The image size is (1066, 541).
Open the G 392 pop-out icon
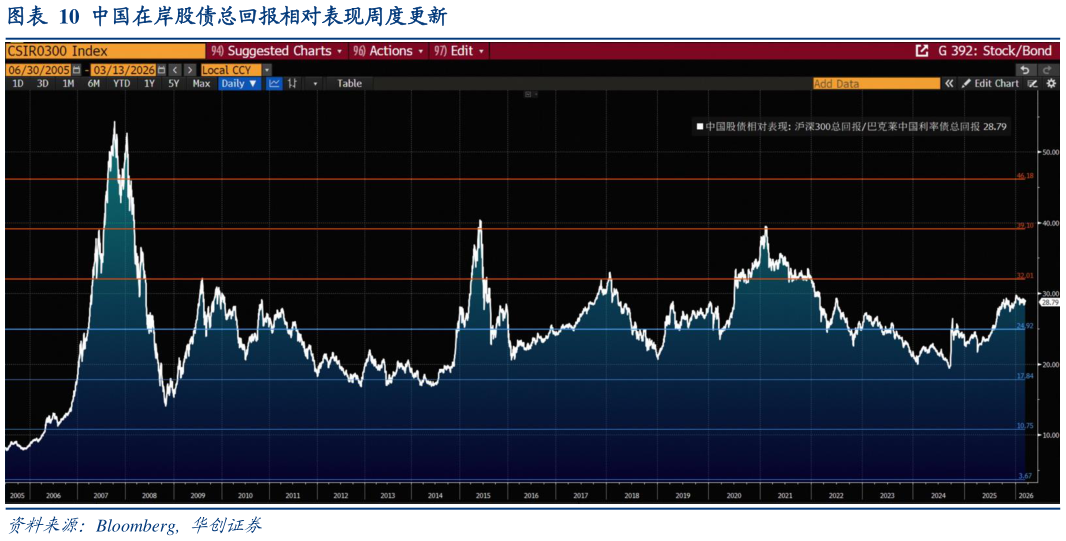921,51
